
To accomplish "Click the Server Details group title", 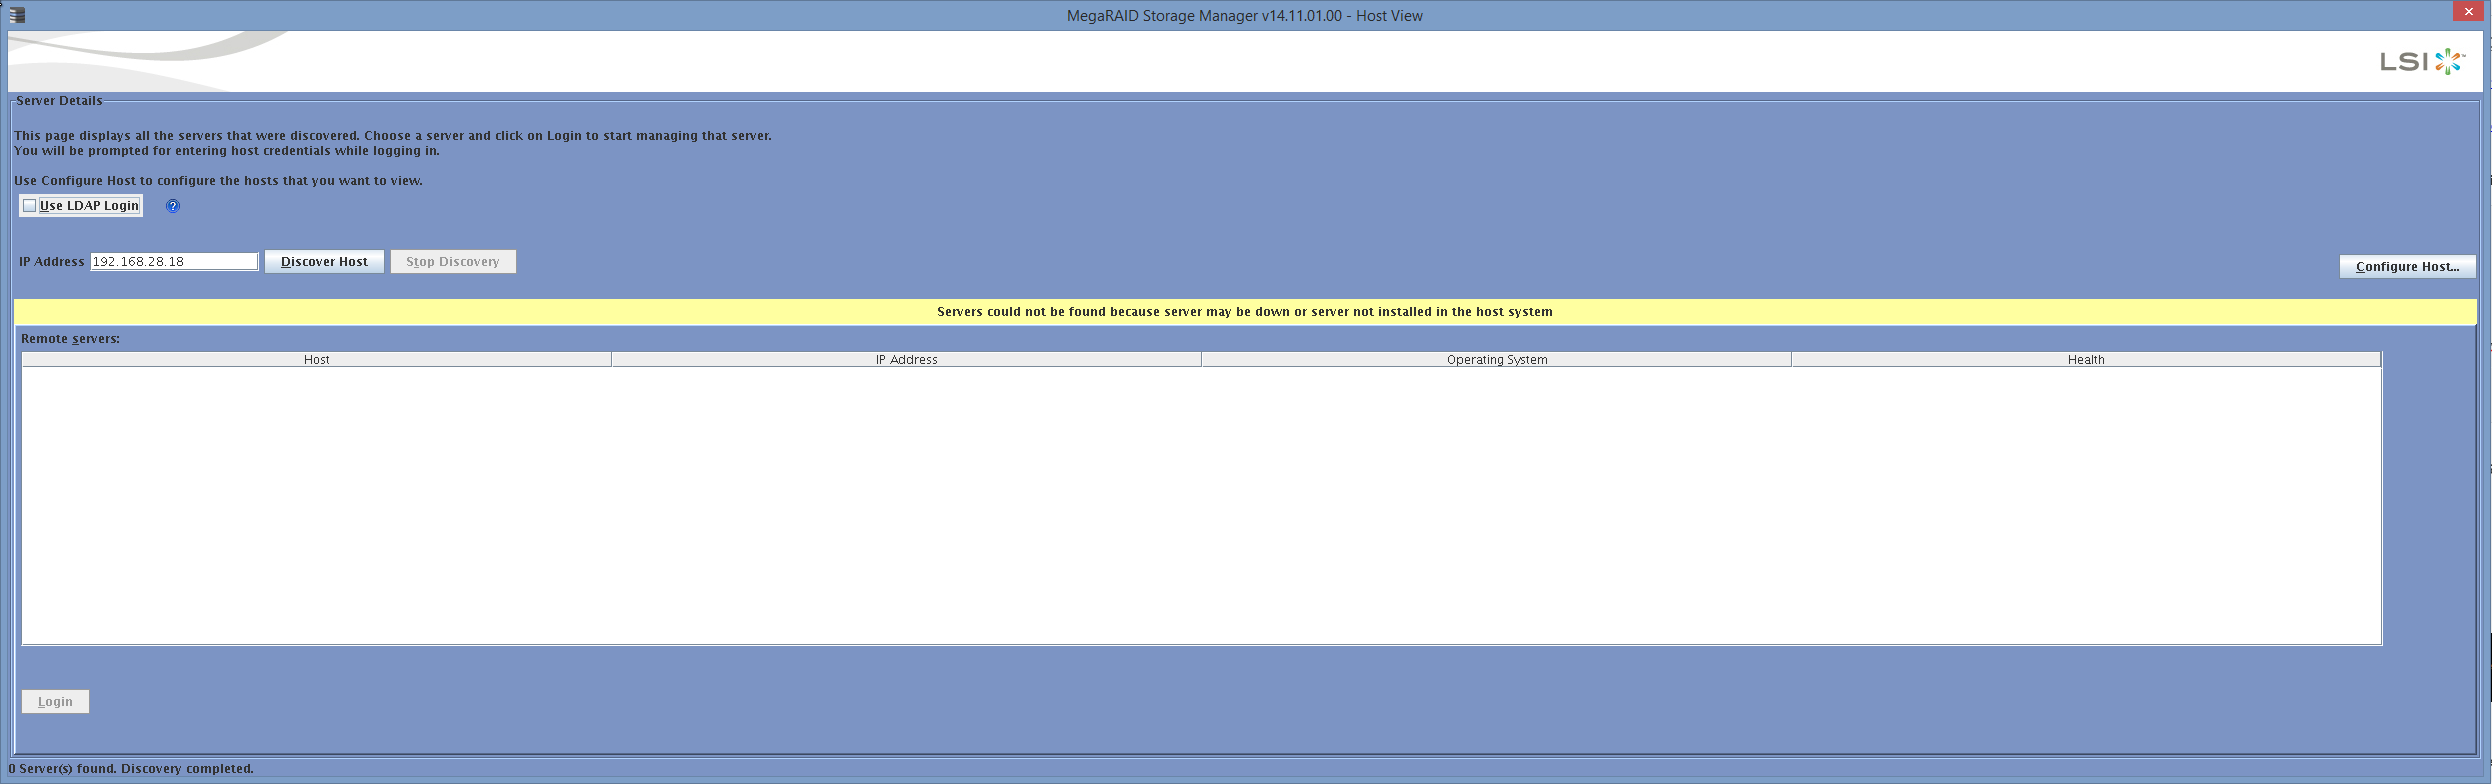I will pyautogui.click(x=59, y=101).
